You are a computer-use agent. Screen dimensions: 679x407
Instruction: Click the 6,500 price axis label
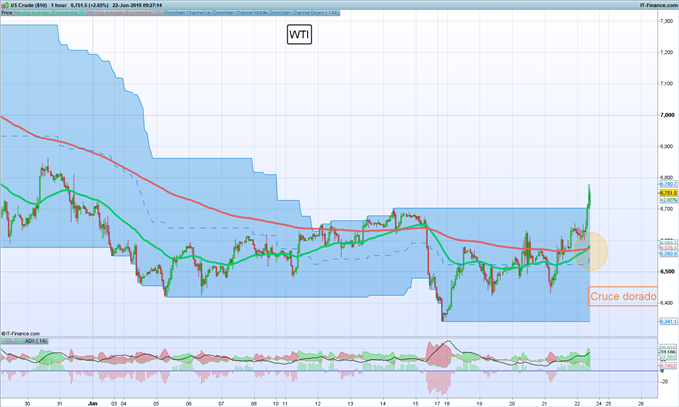tap(668, 271)
